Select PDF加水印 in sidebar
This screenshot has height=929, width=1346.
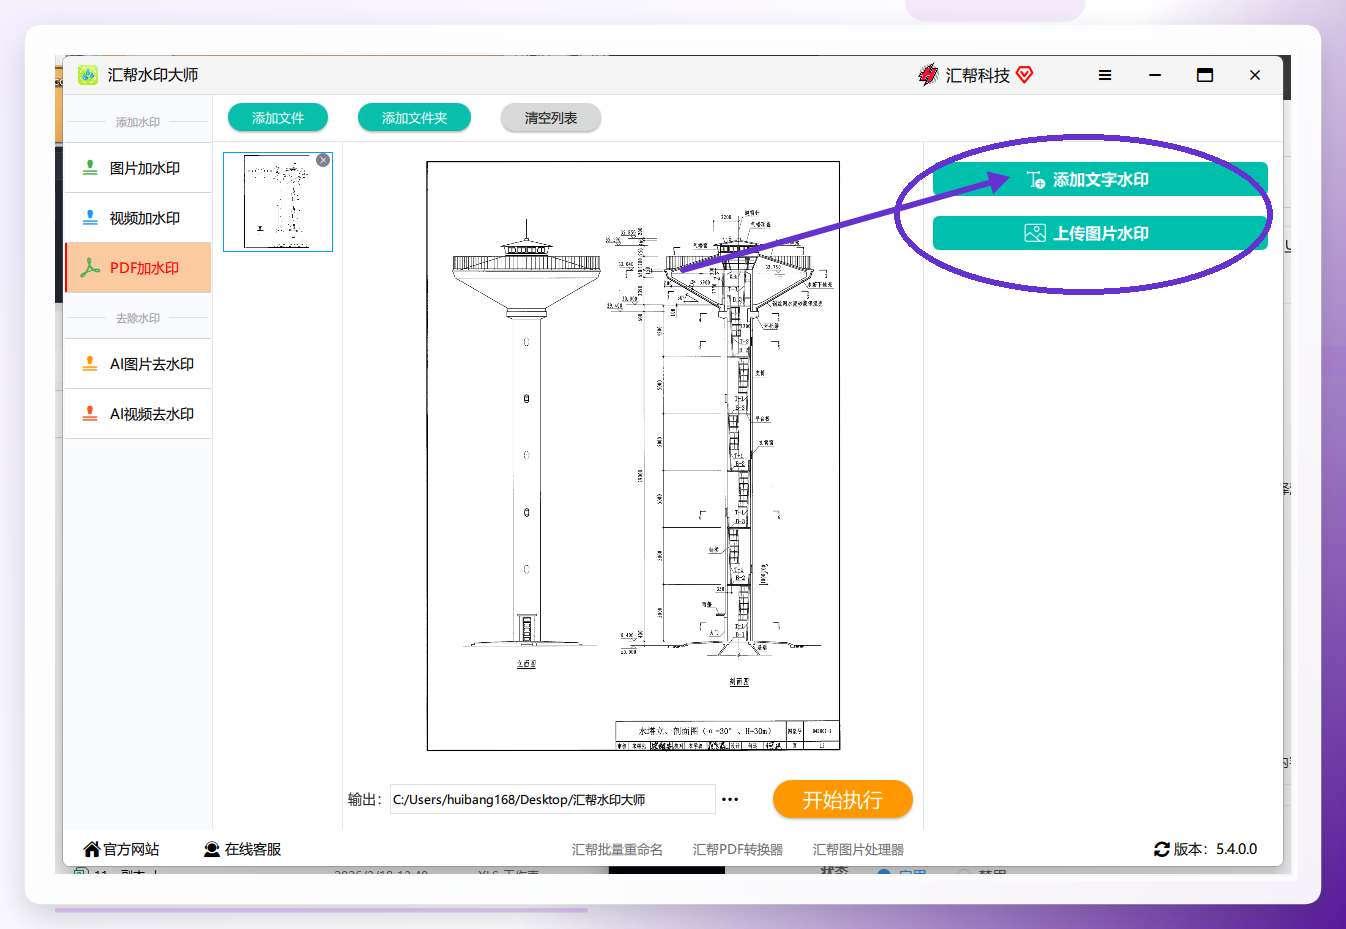138,268
